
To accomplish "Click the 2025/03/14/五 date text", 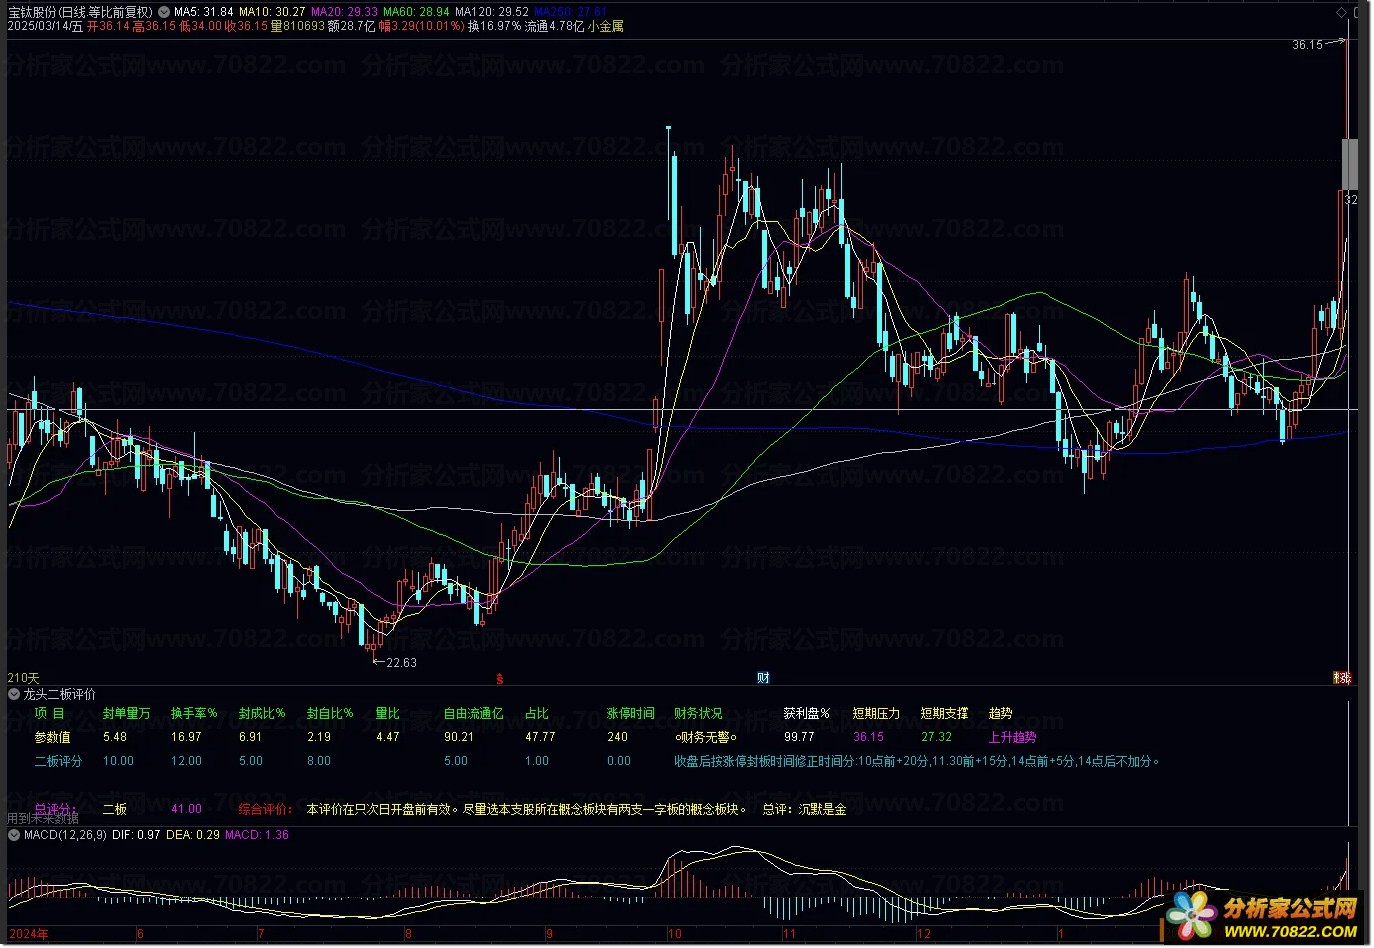I will click(45, 26).
